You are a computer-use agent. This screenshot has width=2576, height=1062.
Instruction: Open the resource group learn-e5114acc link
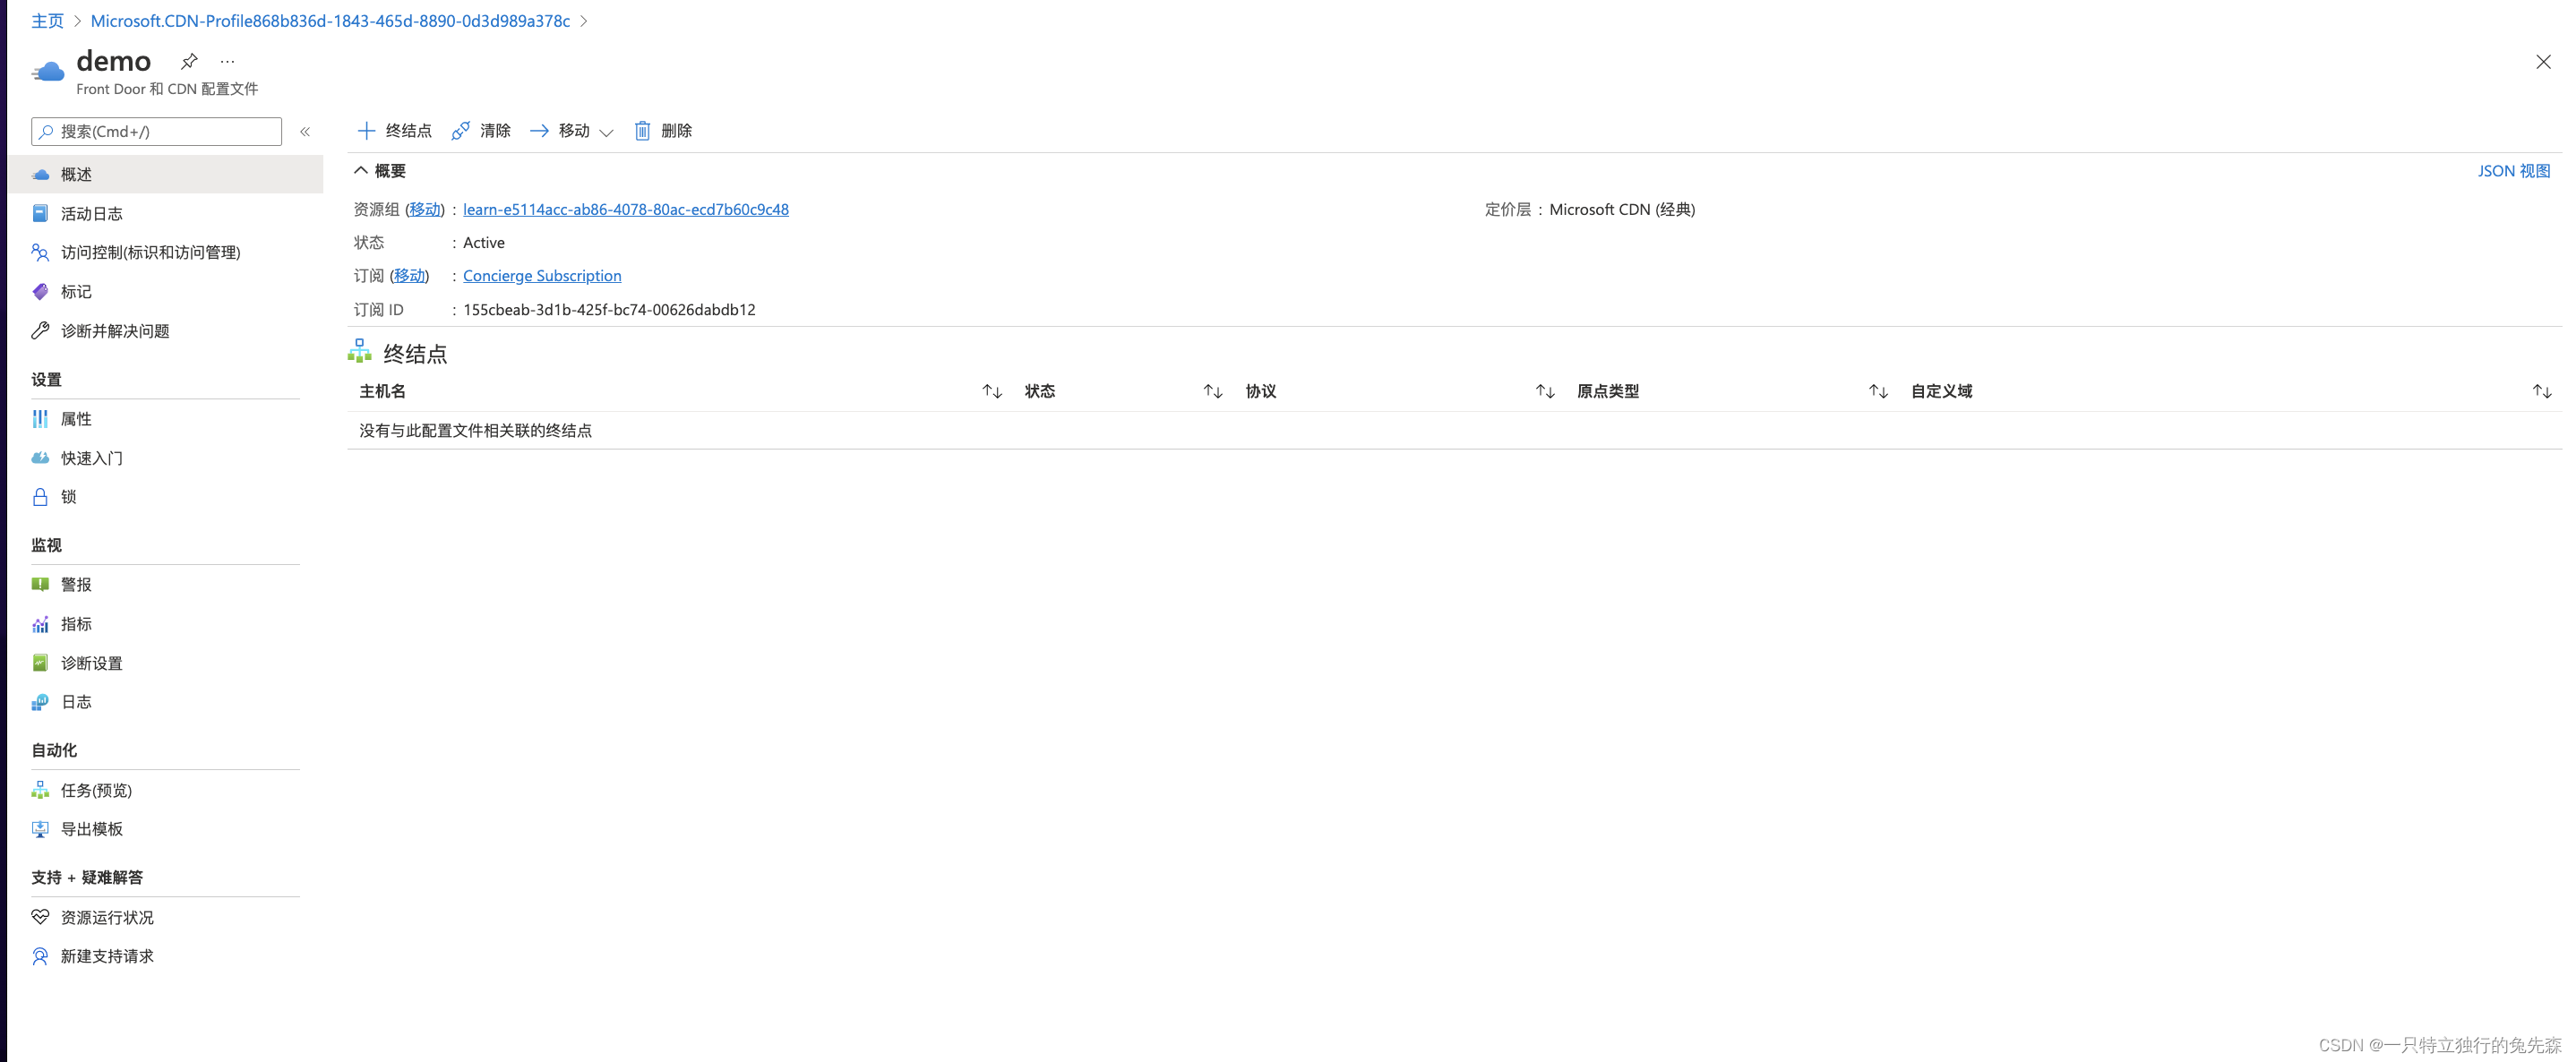pos(625,210)
